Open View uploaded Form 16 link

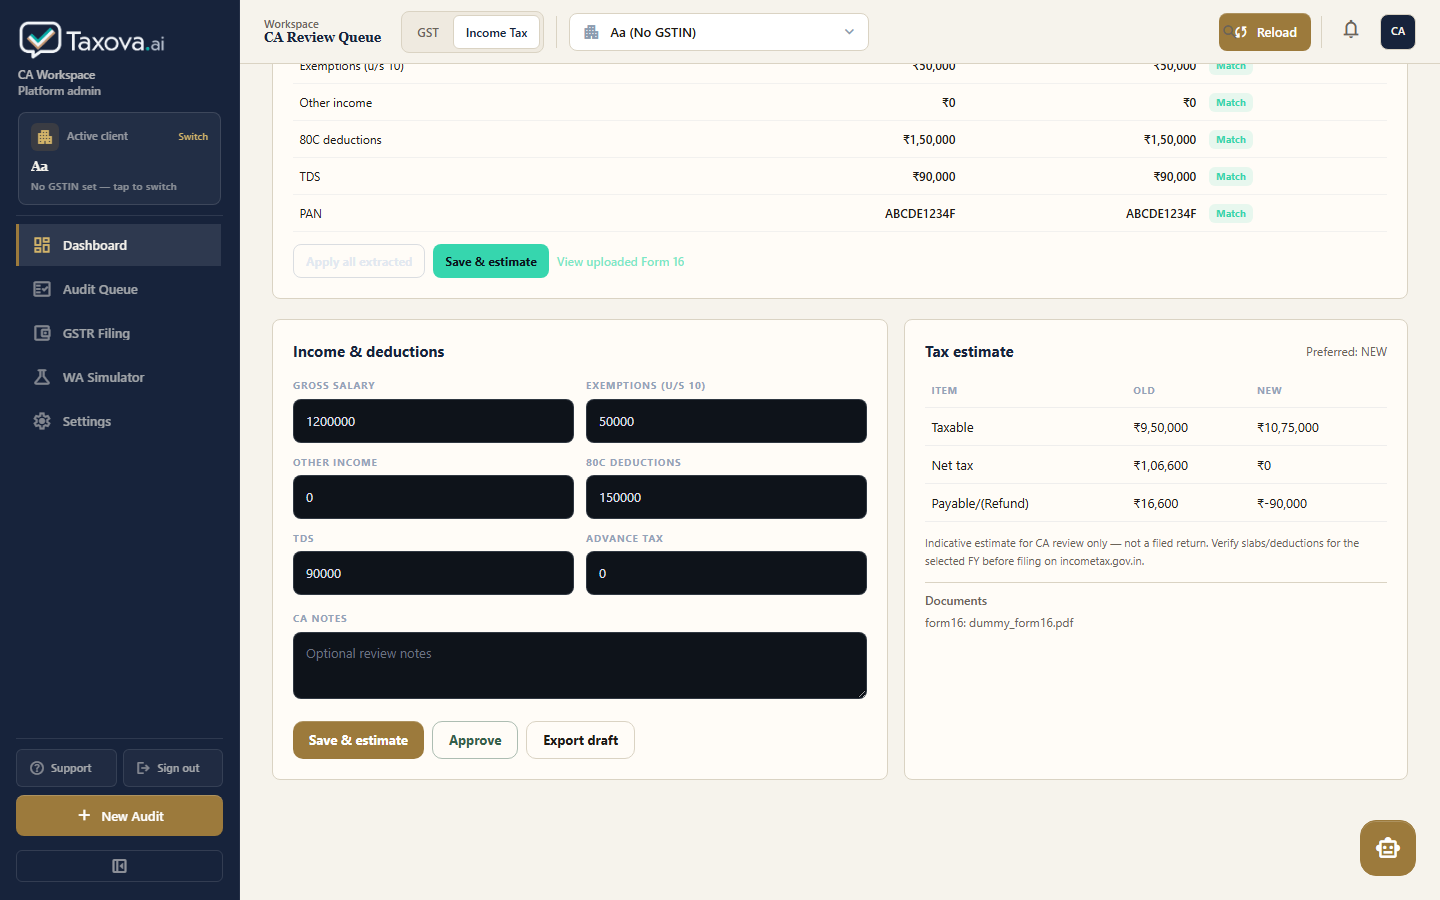(621, 262)
